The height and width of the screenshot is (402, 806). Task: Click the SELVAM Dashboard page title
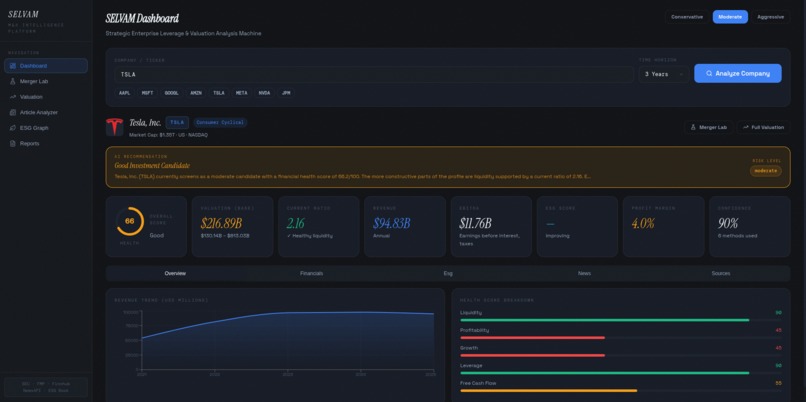click(x=142, y=19)
